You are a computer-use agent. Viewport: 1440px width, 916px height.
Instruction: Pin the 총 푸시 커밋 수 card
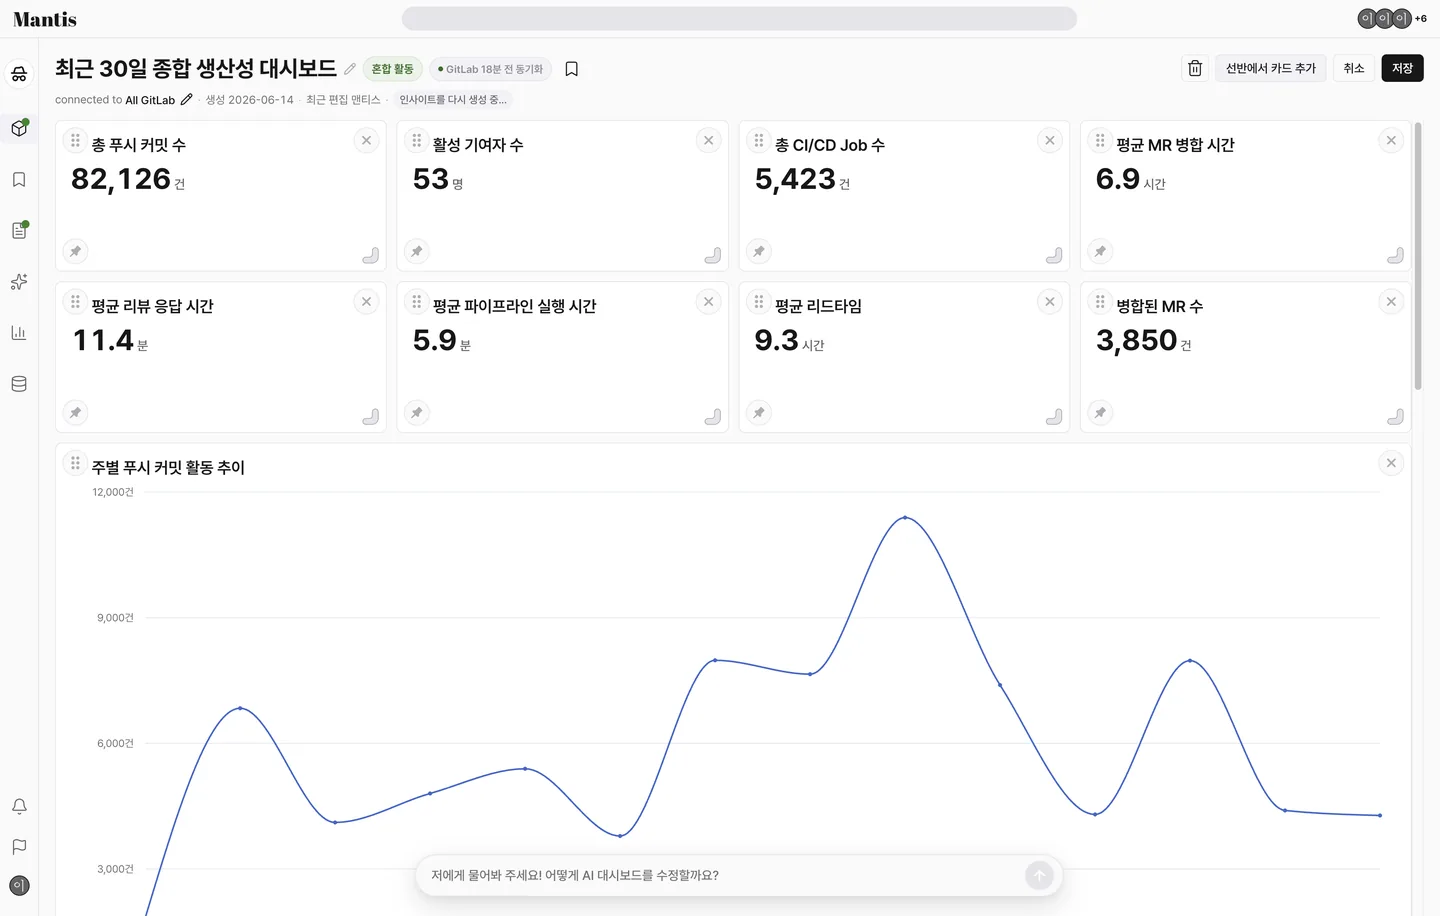coord(75,251)
